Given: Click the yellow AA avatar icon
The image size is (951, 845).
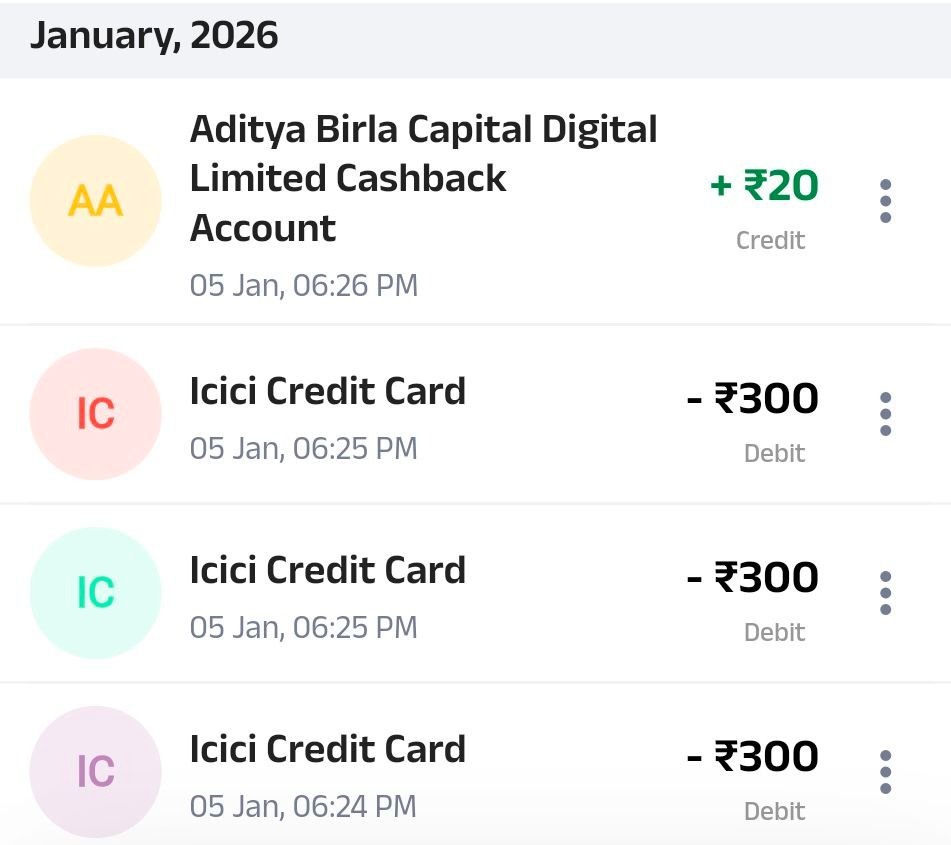Looking at the screenshot, I should click(x=96, y=201).
